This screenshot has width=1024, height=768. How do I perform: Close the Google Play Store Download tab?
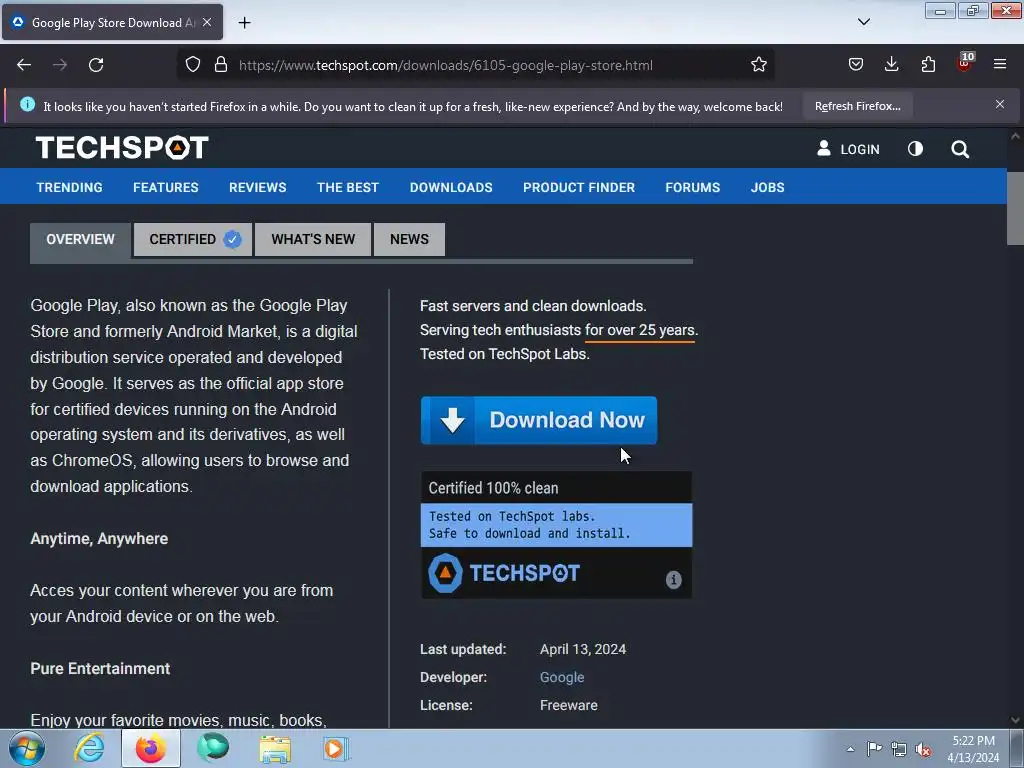[x=207, y=22]
